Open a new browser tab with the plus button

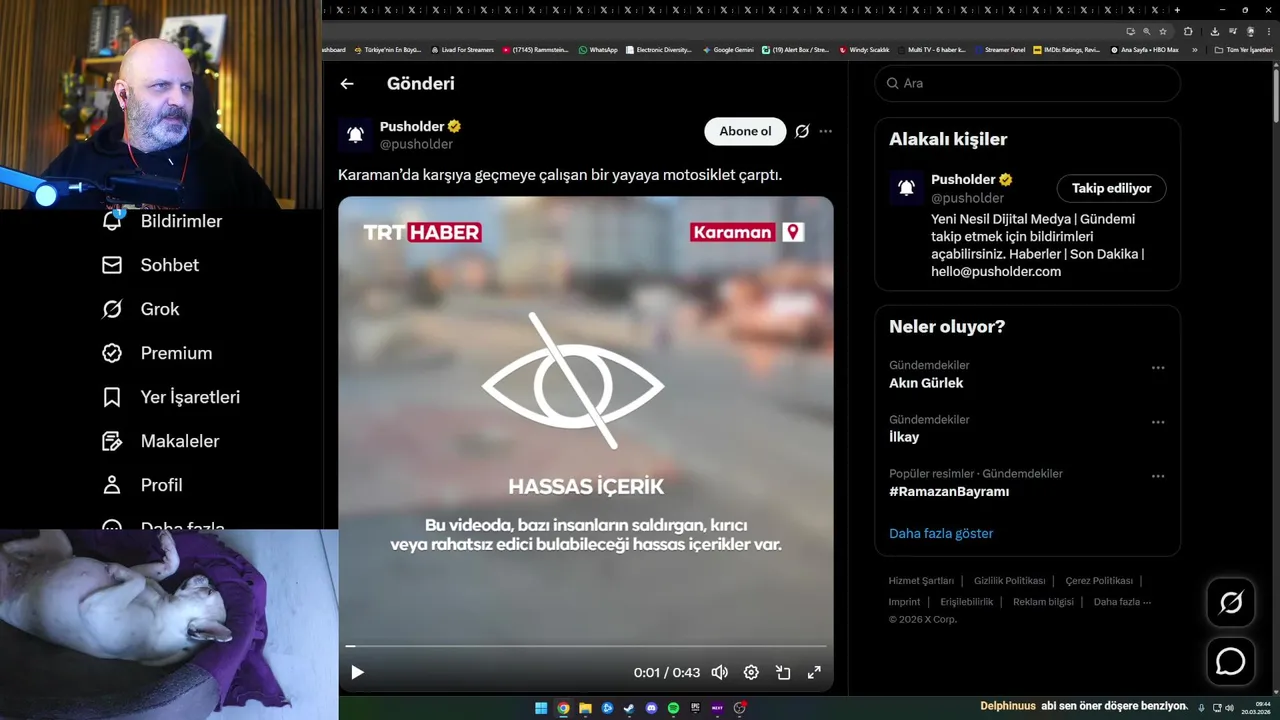(1177, 10)
